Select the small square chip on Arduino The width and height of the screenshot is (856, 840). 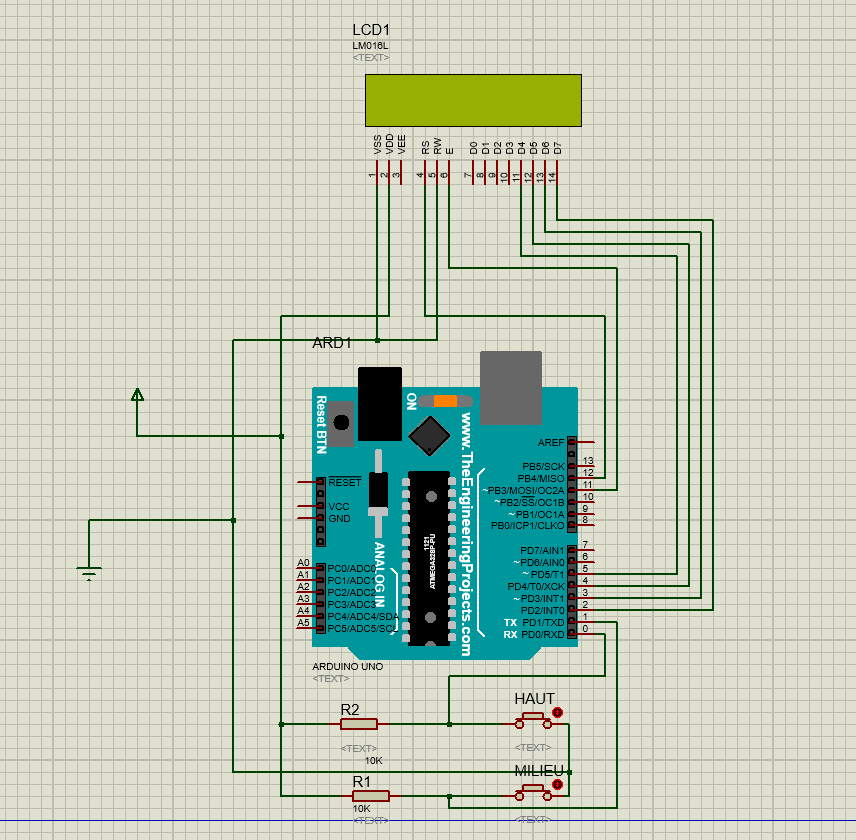[x=429, y=436]
